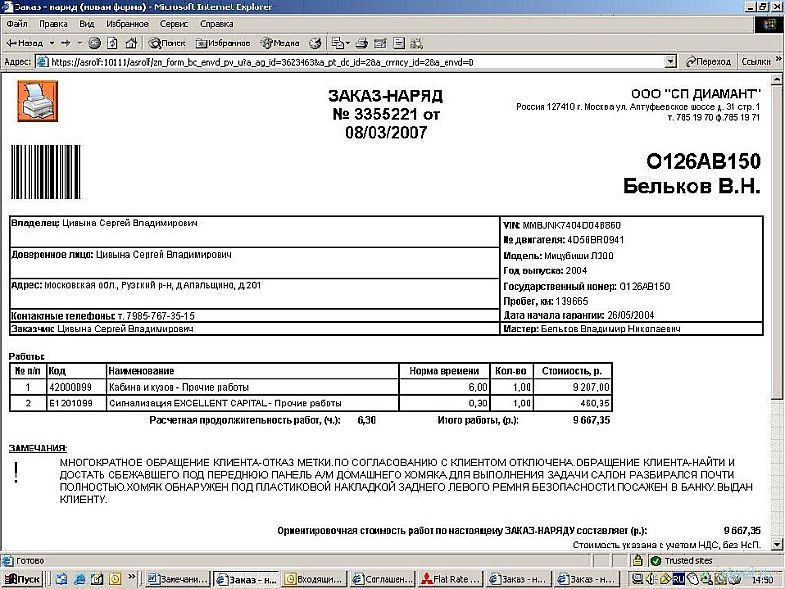Screen dimensions: 785x589
Task: Expand the Back button history dropdown arrow
Action: click(50, 43)
